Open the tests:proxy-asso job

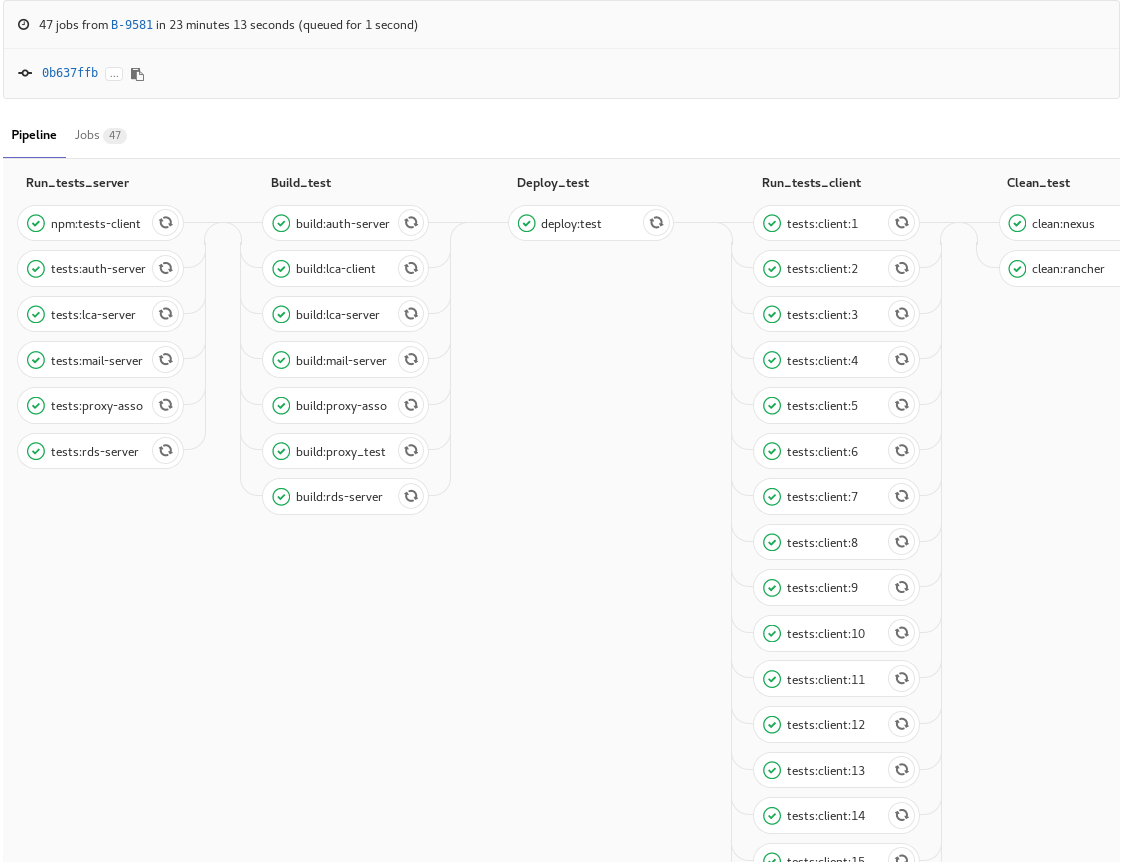point(96,406)
